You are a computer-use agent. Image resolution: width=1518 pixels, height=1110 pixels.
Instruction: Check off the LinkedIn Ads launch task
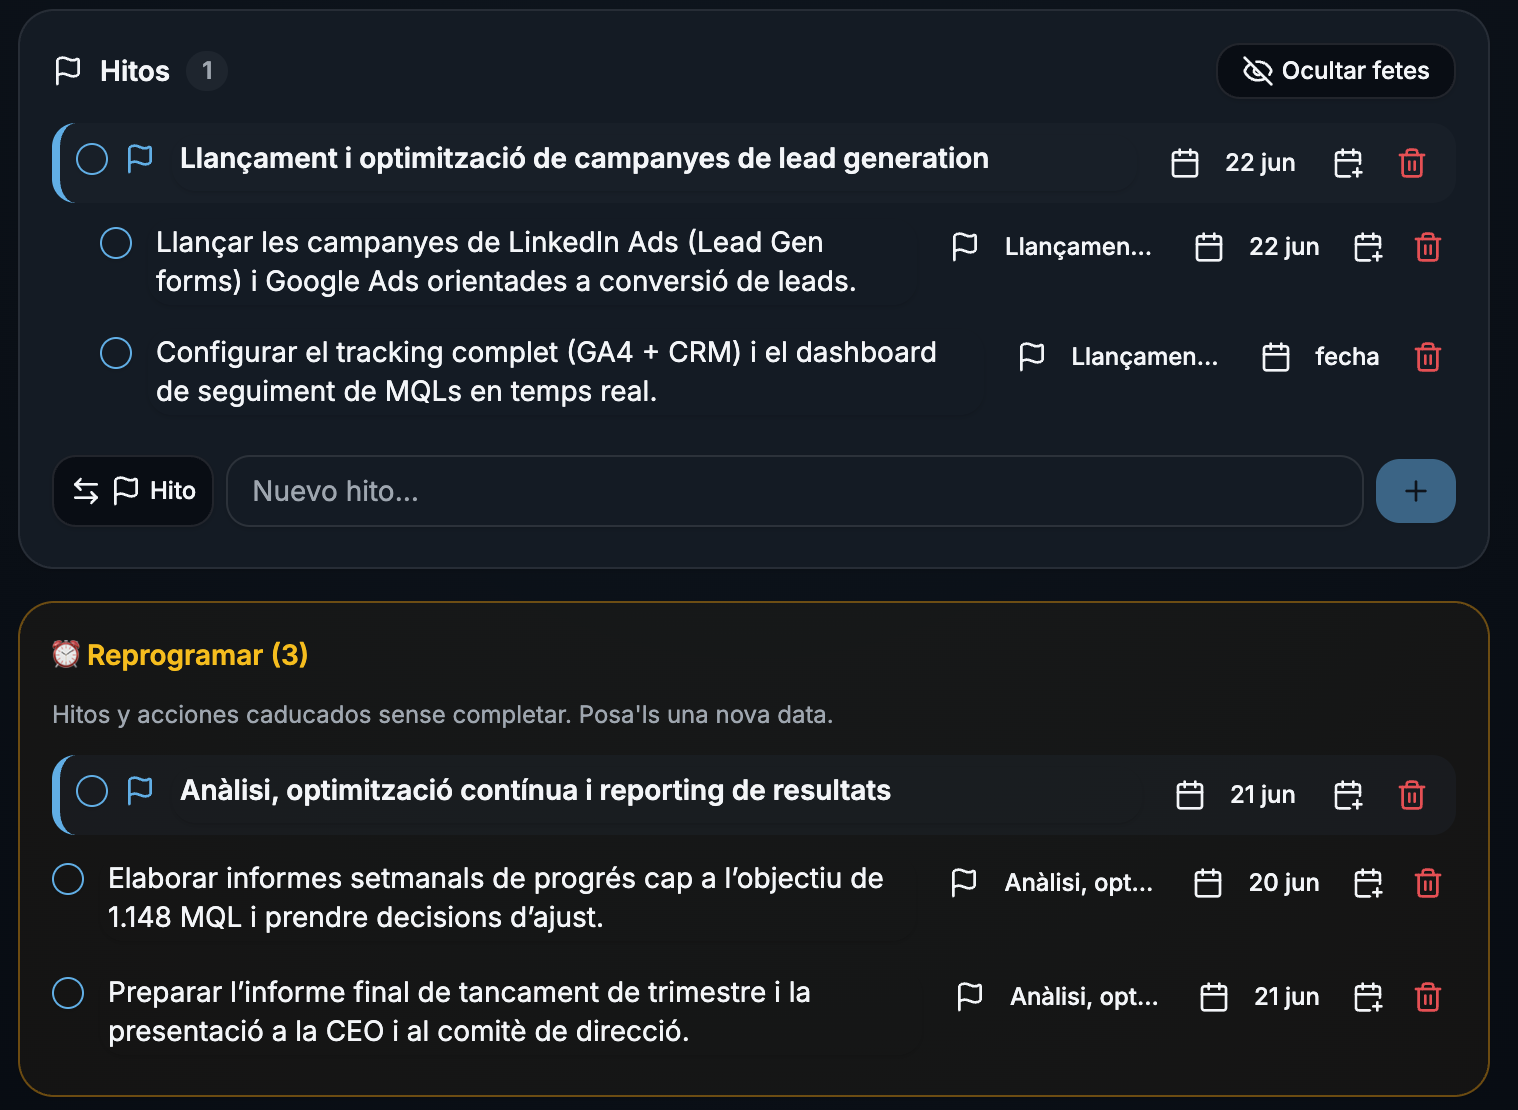tap(116, 243)
